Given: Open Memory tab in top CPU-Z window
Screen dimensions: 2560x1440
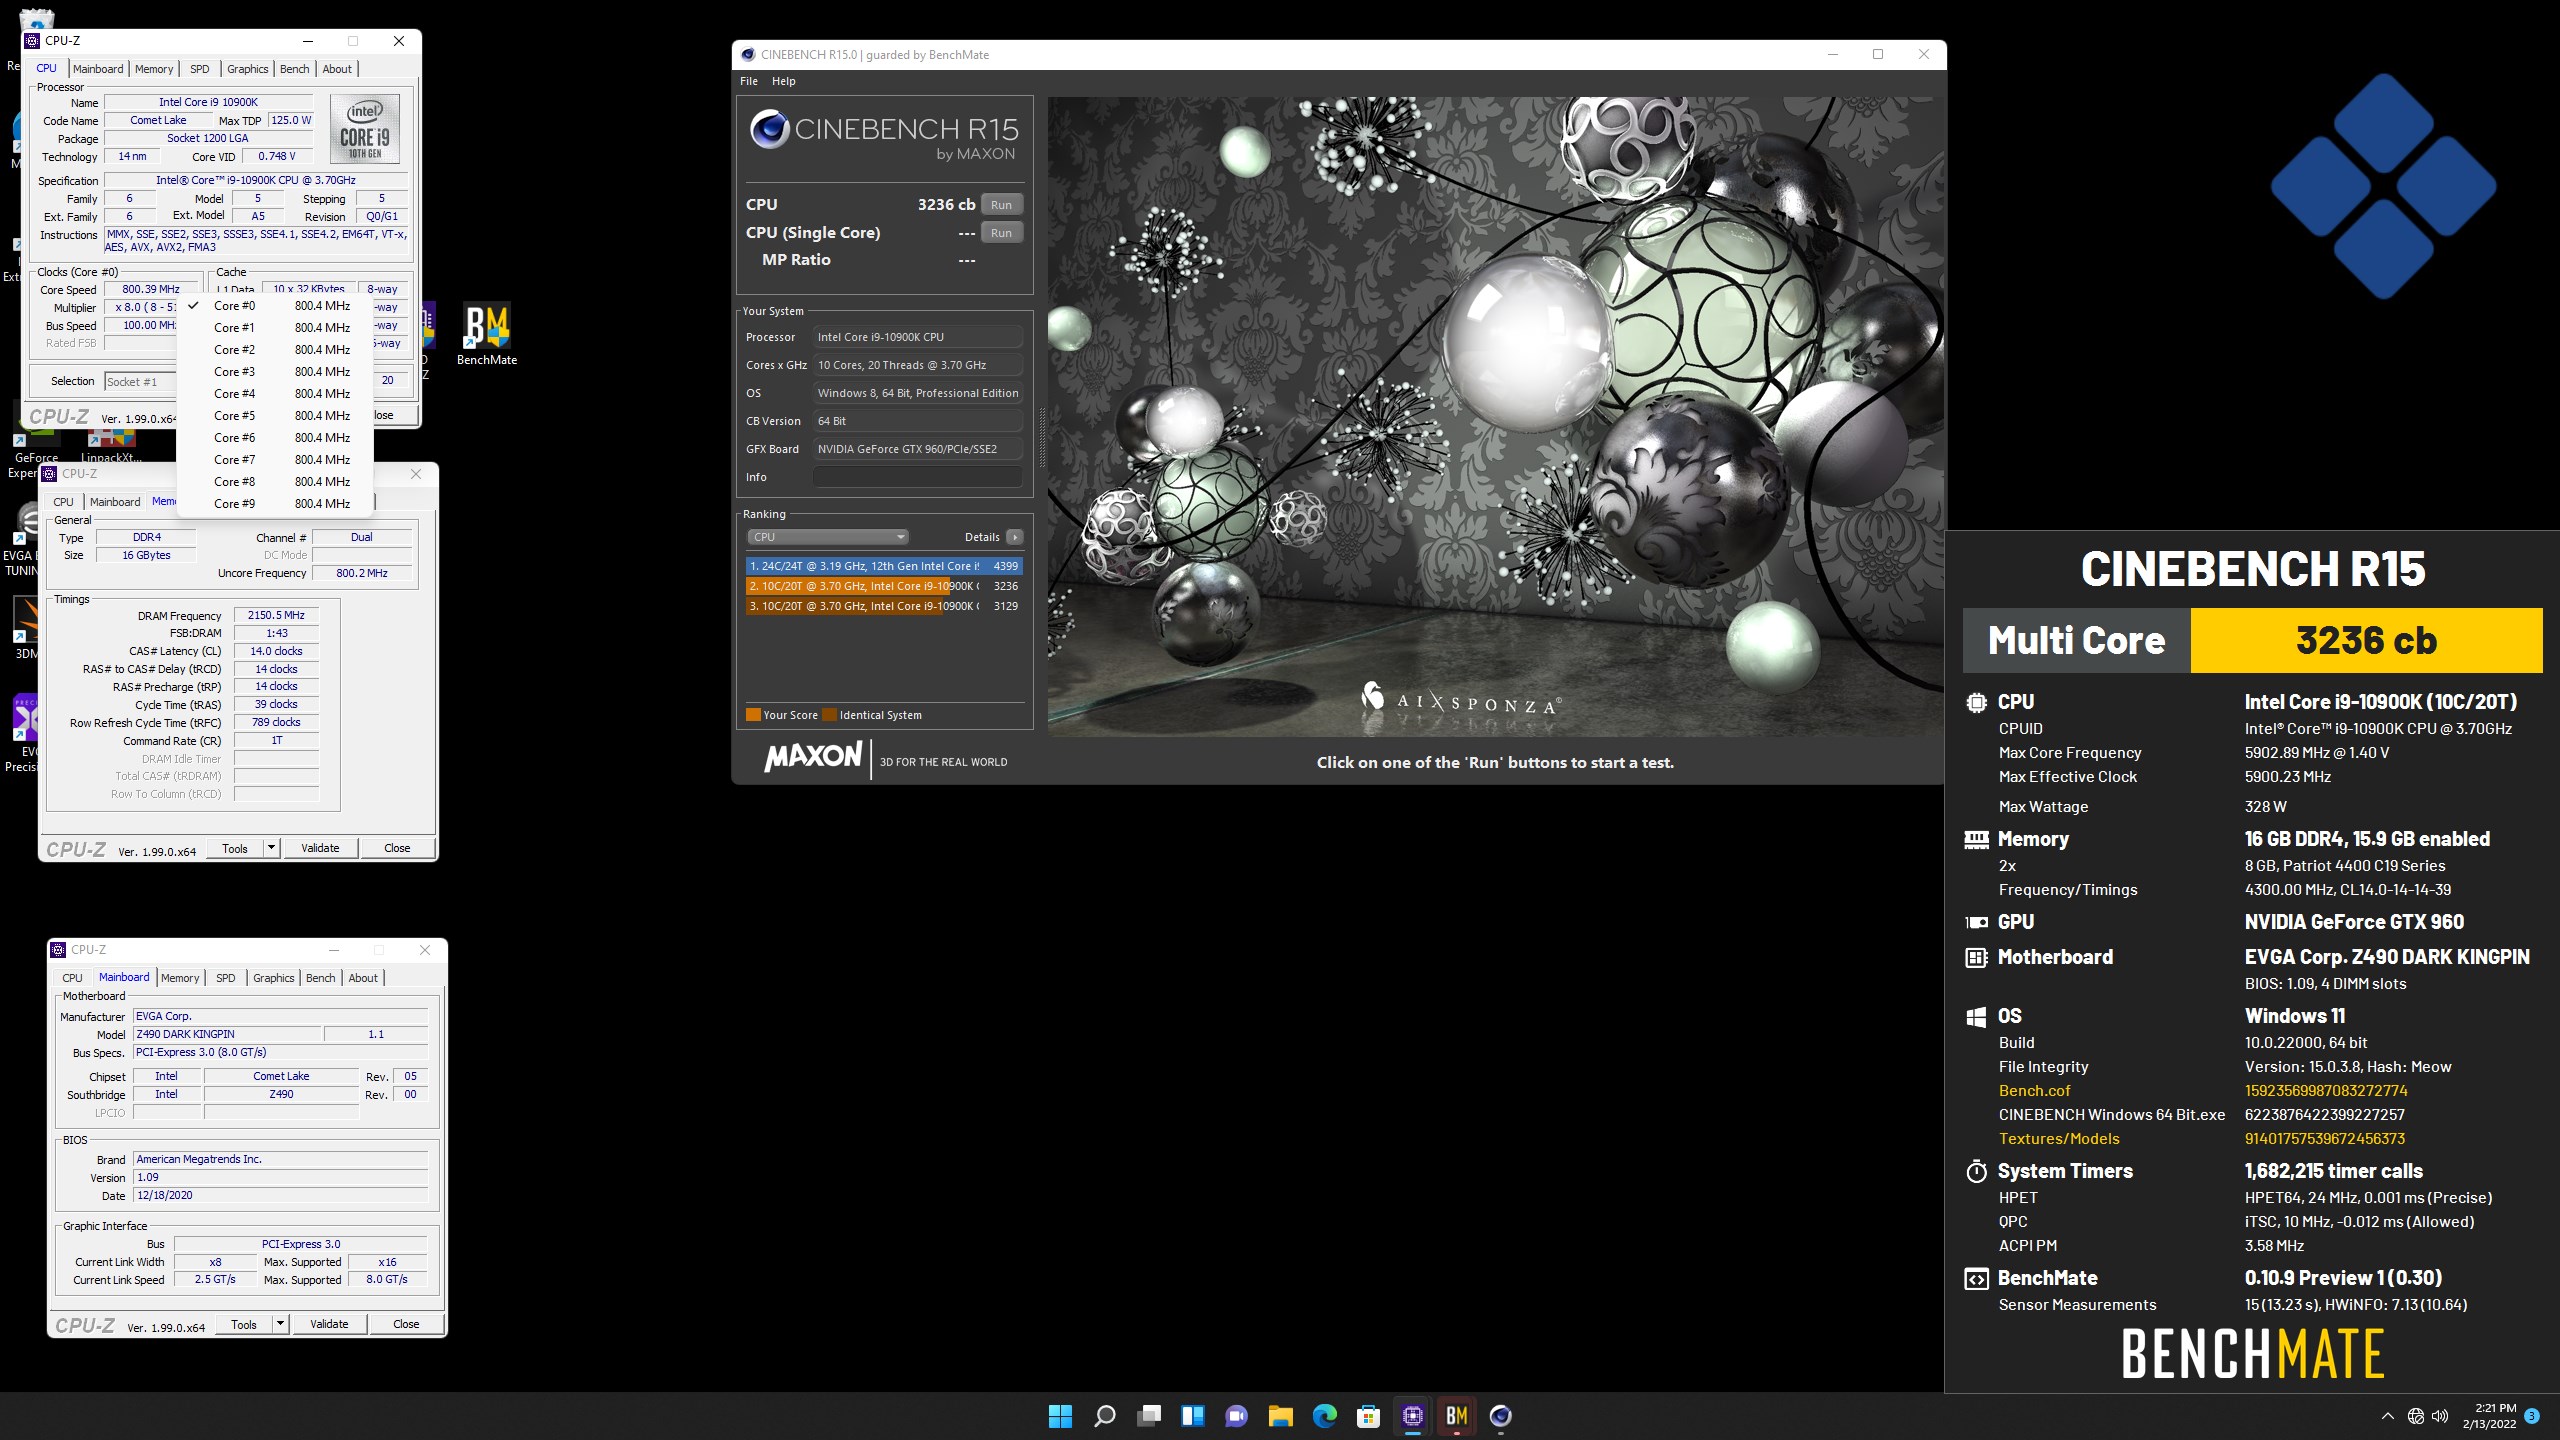Looking at the screenshot, I should point(154,69).
